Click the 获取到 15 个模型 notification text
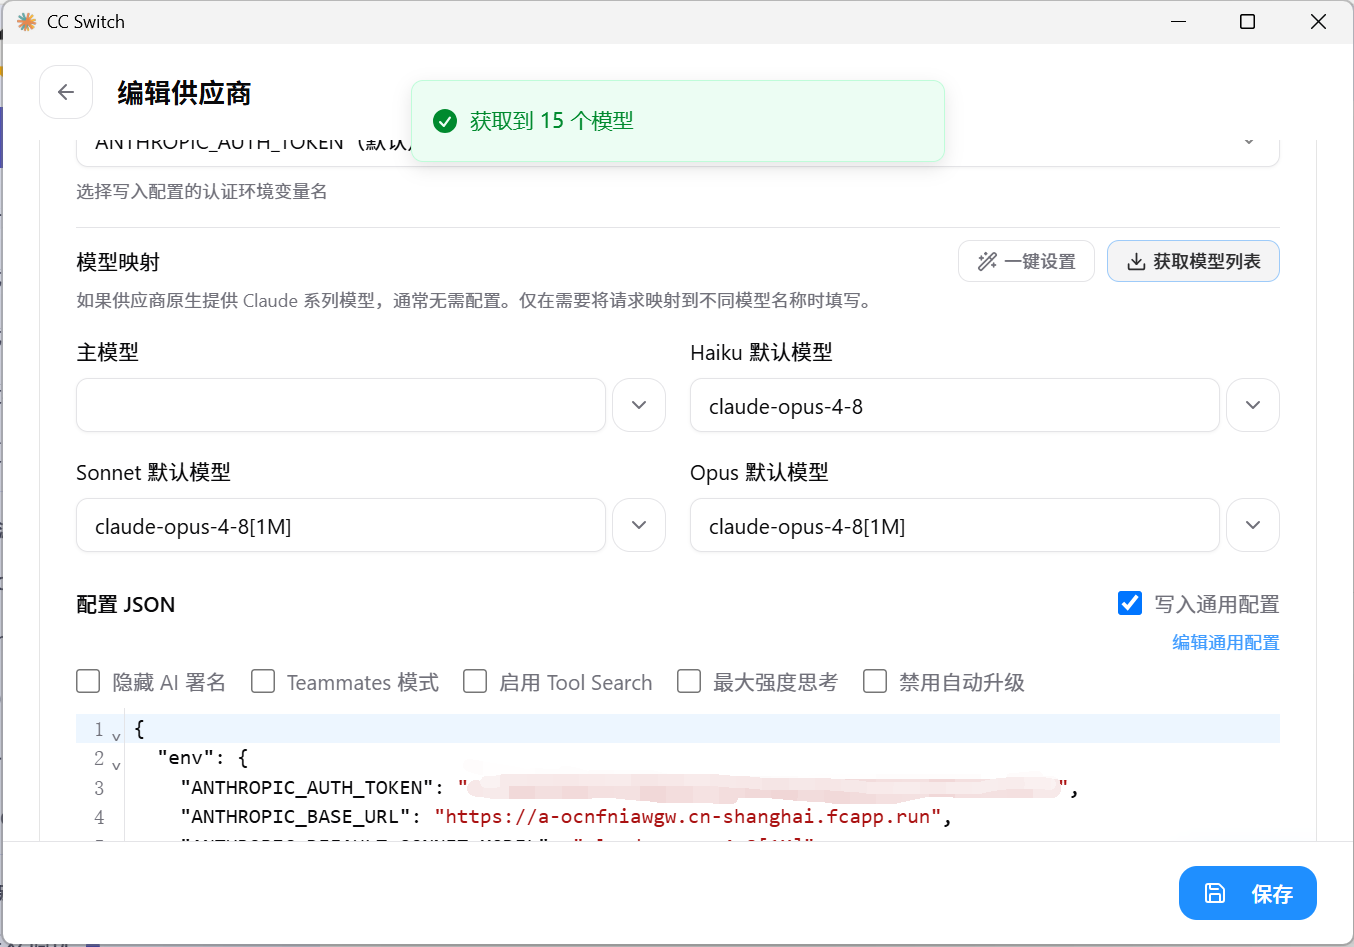 (x=552, y=121)
